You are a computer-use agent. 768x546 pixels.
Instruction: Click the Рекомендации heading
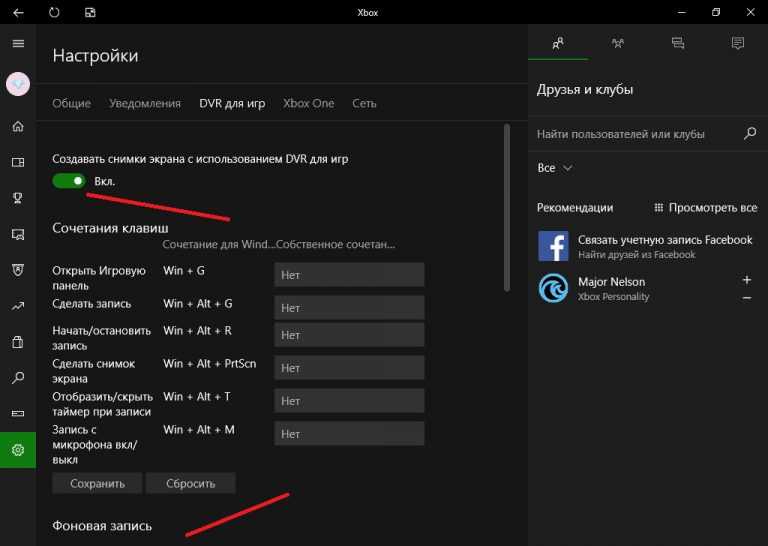pos(575,208)
